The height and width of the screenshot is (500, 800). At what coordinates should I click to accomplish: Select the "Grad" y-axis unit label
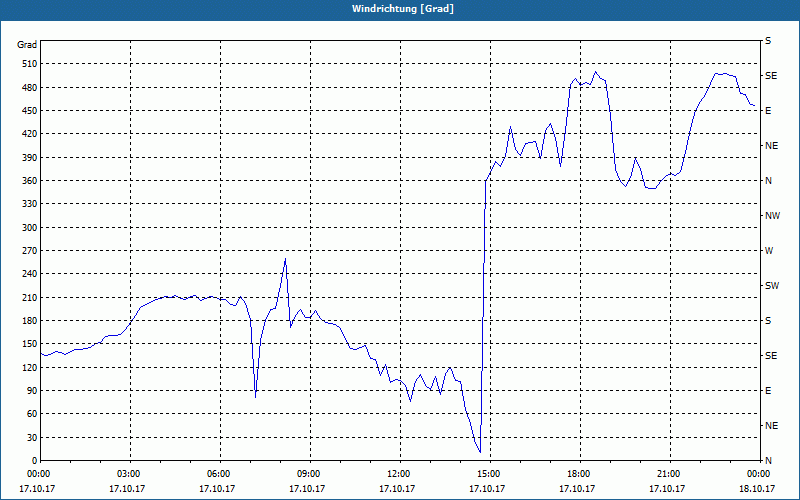(27, 45)
